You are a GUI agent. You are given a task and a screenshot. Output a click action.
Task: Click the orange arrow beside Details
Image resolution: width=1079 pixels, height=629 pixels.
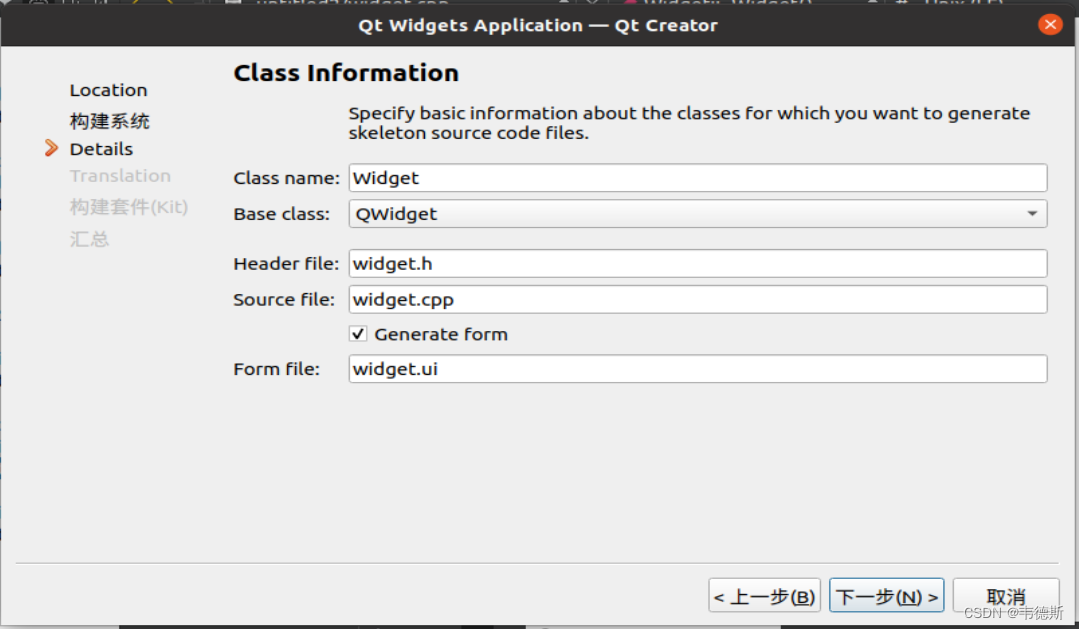click(x=52, y=148)
